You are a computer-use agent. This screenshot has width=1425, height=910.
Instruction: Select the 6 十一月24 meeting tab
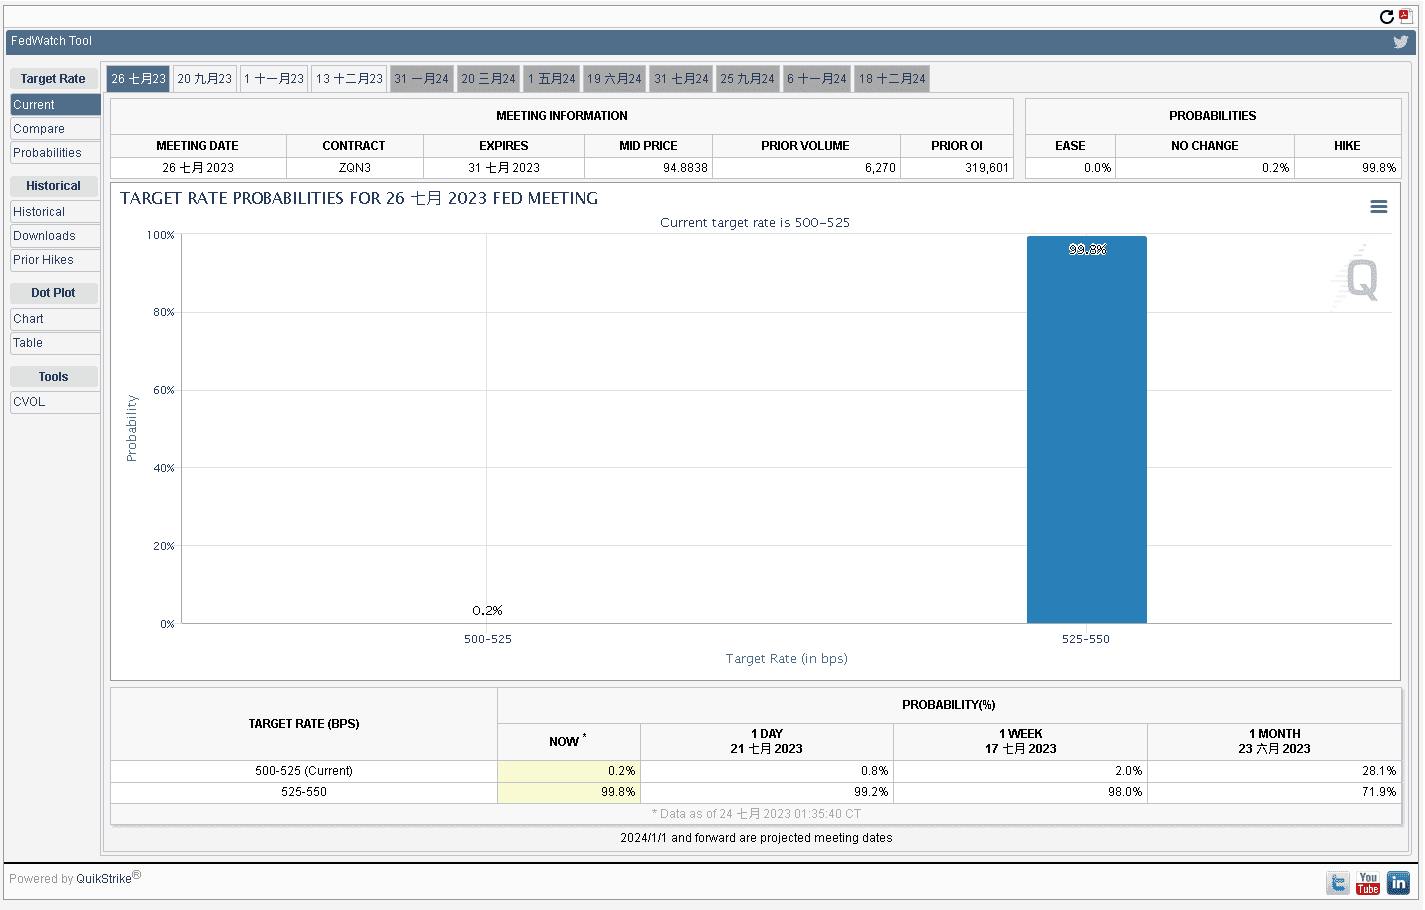coord(817,79)
